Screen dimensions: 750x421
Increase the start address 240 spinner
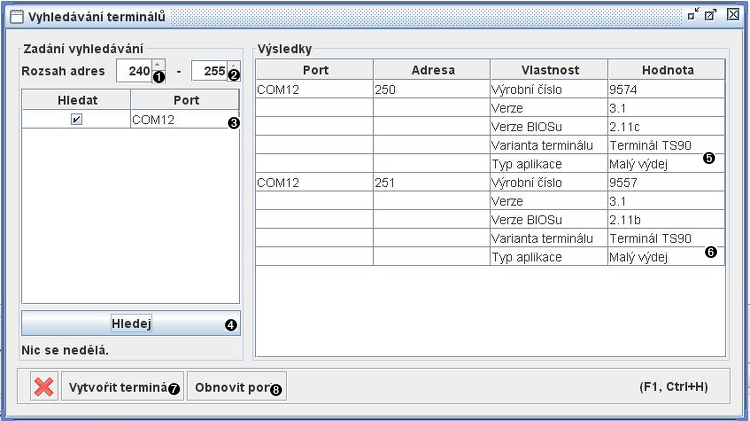[x=156, y=66]
